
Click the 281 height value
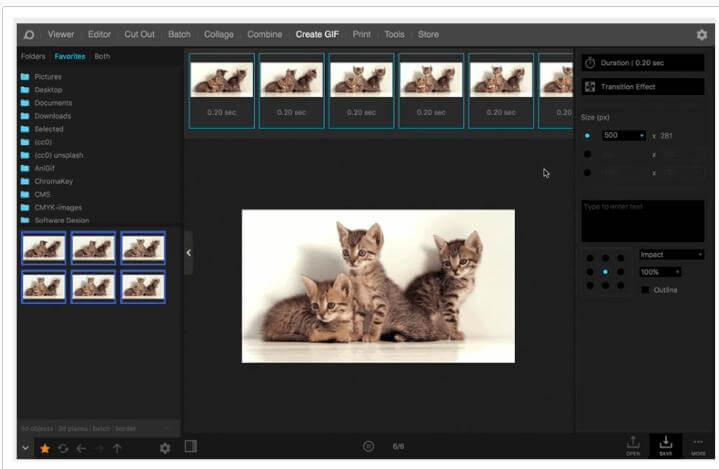[666, 136]
